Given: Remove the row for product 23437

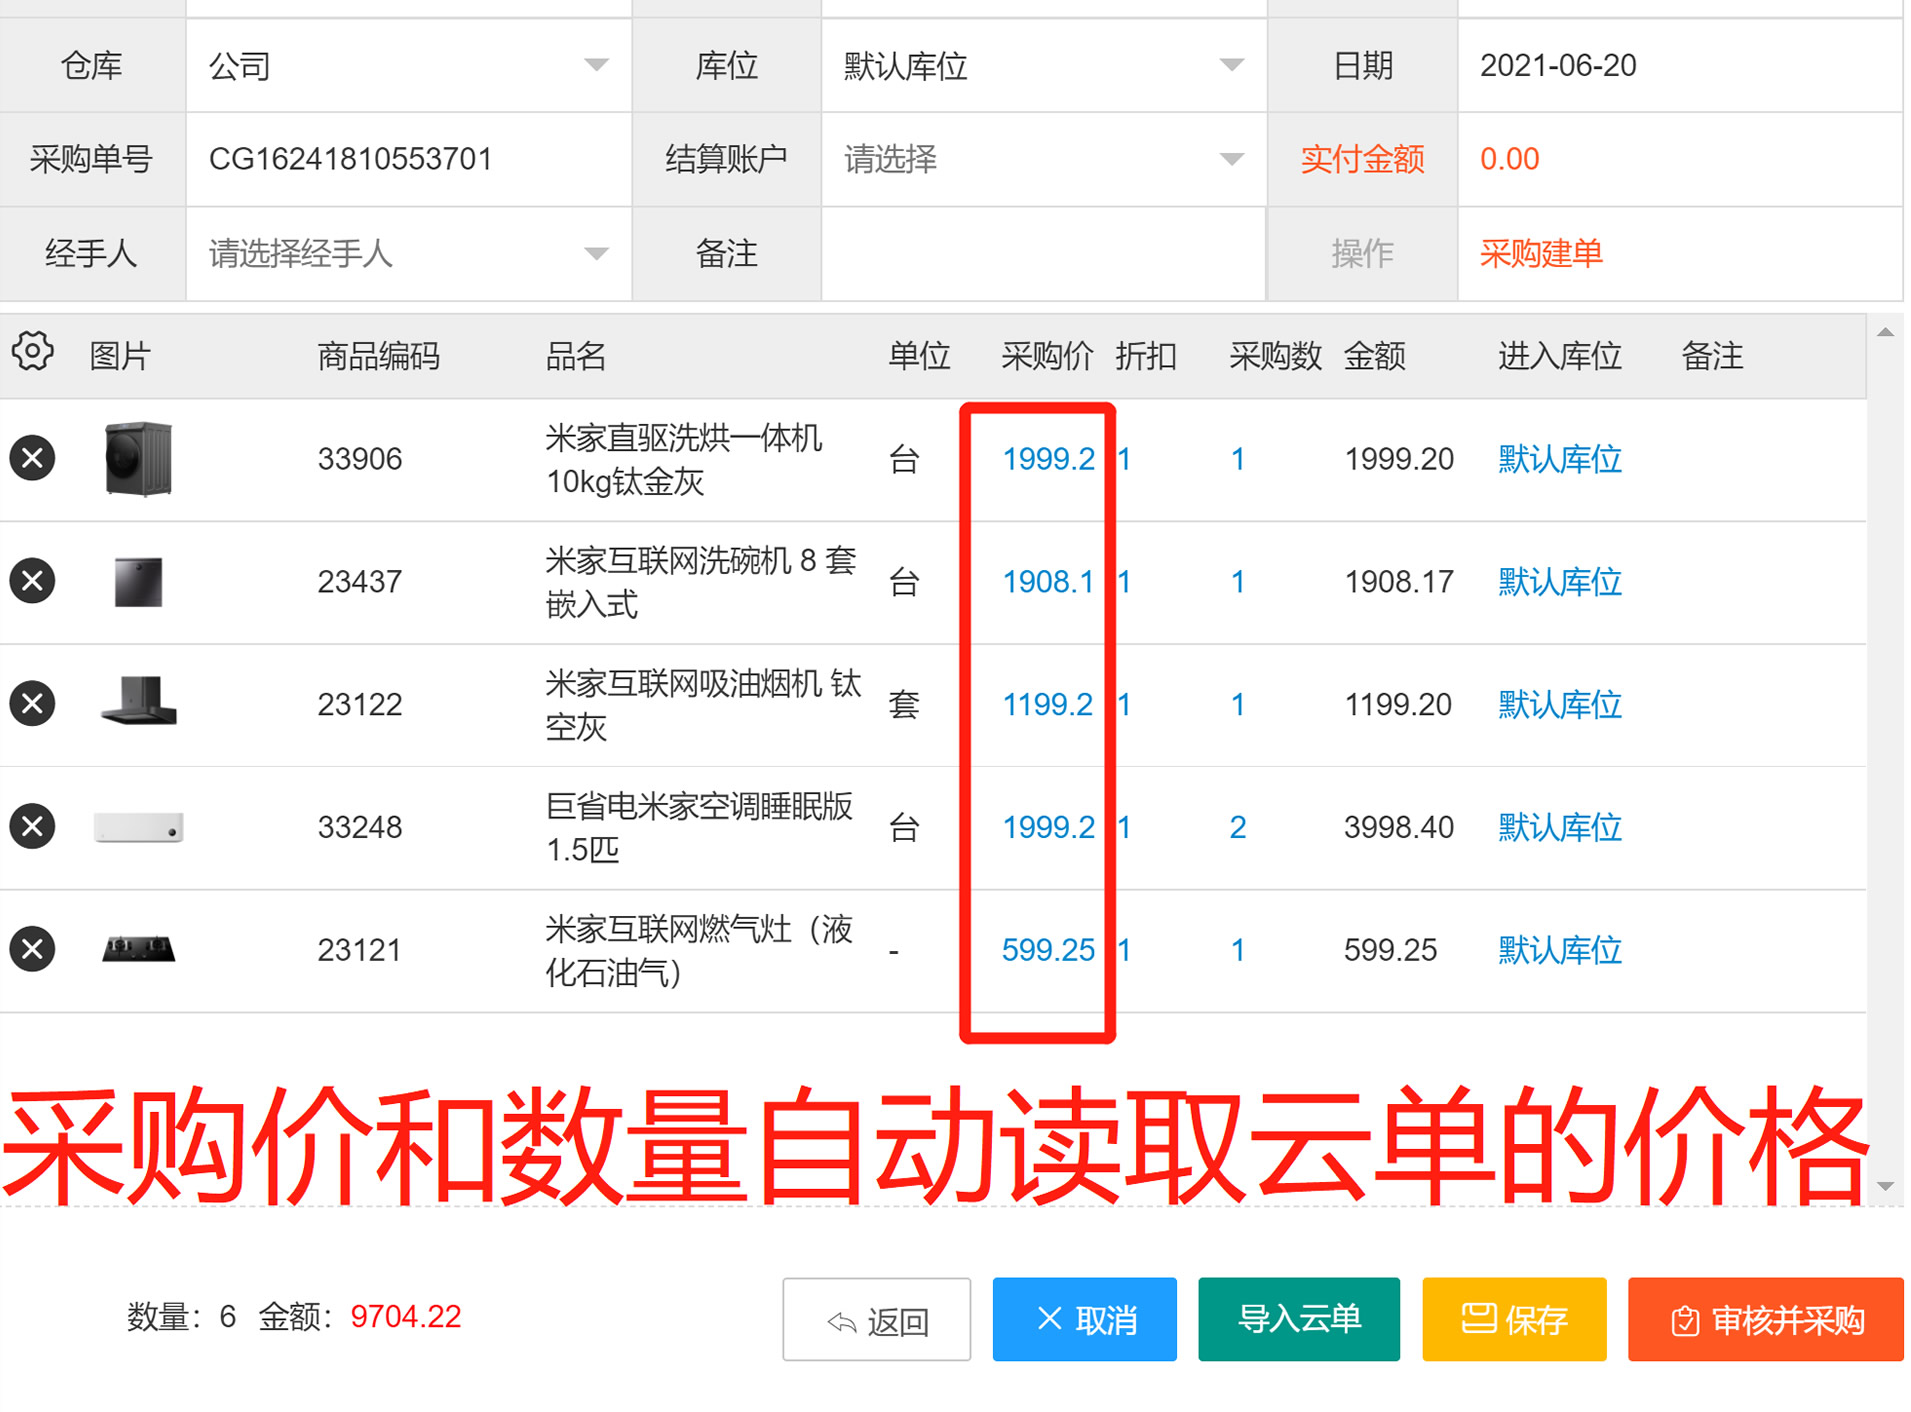Looking at the screenshot, I should (x=32, y=581).
